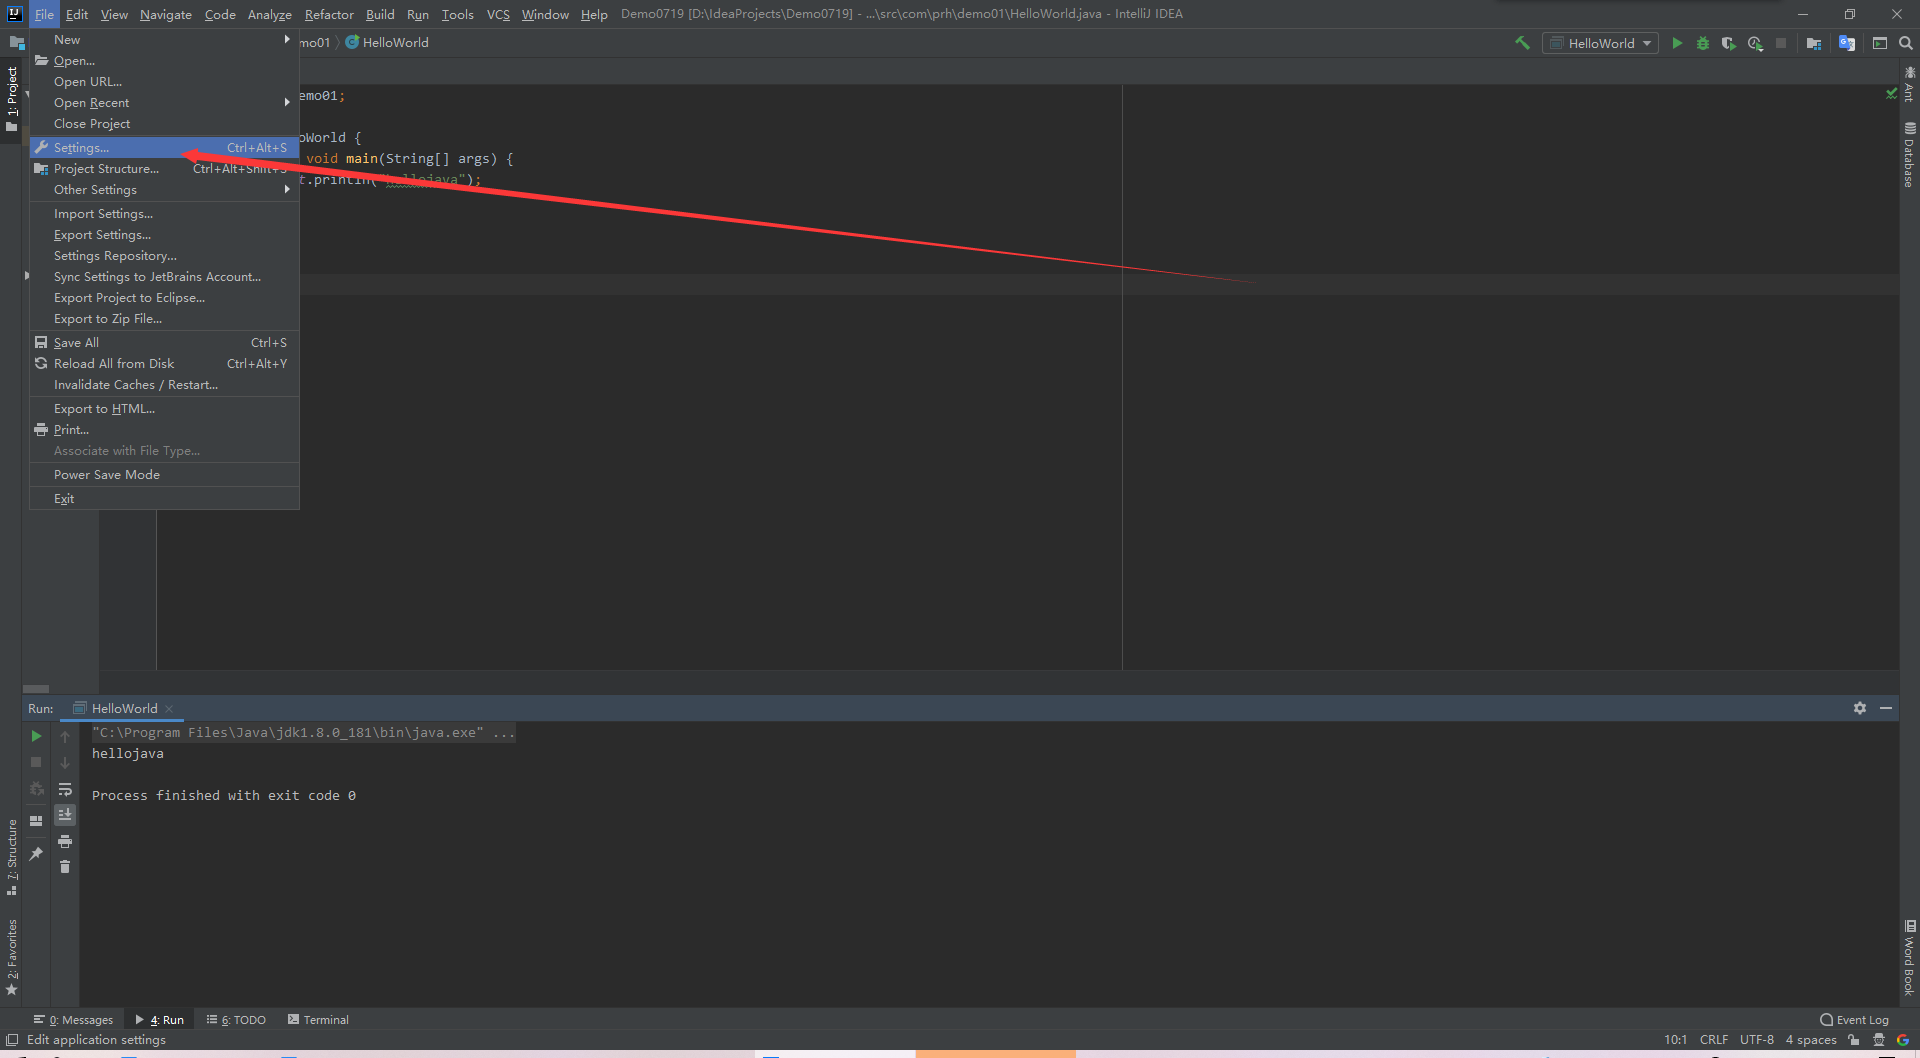Image resolution: width=1920 pixels, height=1058 pixels.
Task: Restore layout icon in Run panel
Action: coord(36,821)
